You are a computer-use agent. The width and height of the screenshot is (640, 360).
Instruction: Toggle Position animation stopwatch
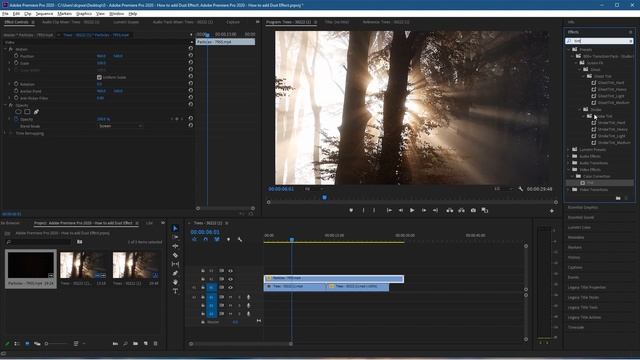pos(16,56)
